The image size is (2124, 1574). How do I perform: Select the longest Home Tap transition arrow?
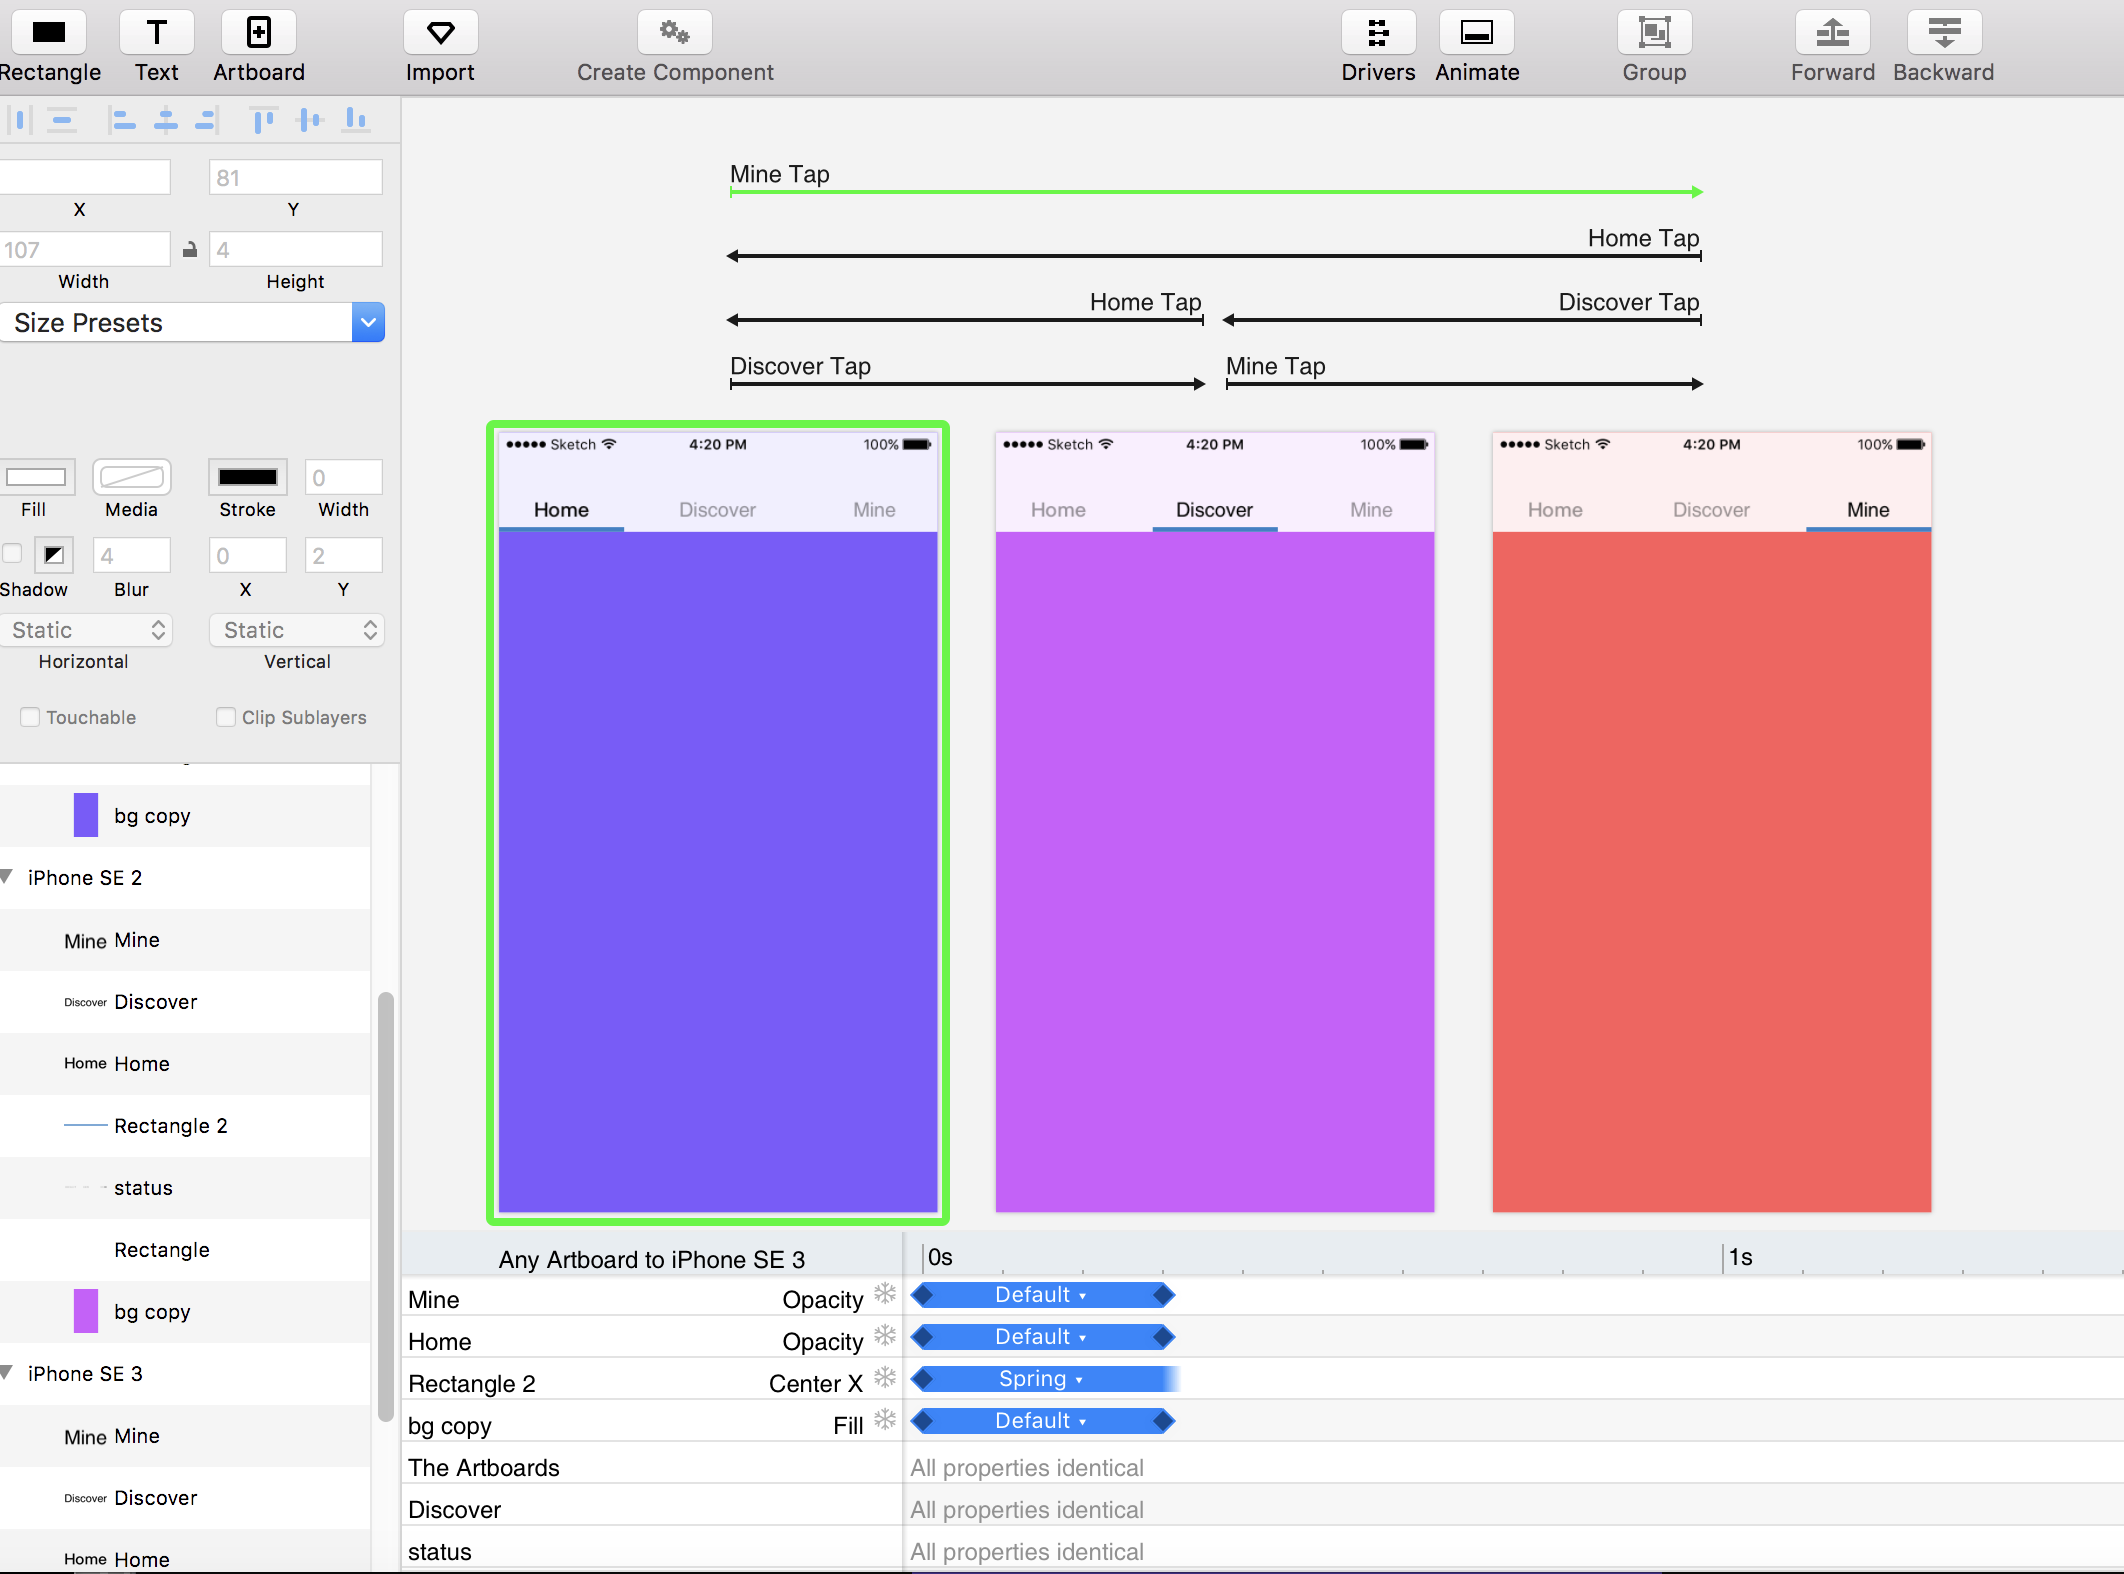coord(1214,256)
